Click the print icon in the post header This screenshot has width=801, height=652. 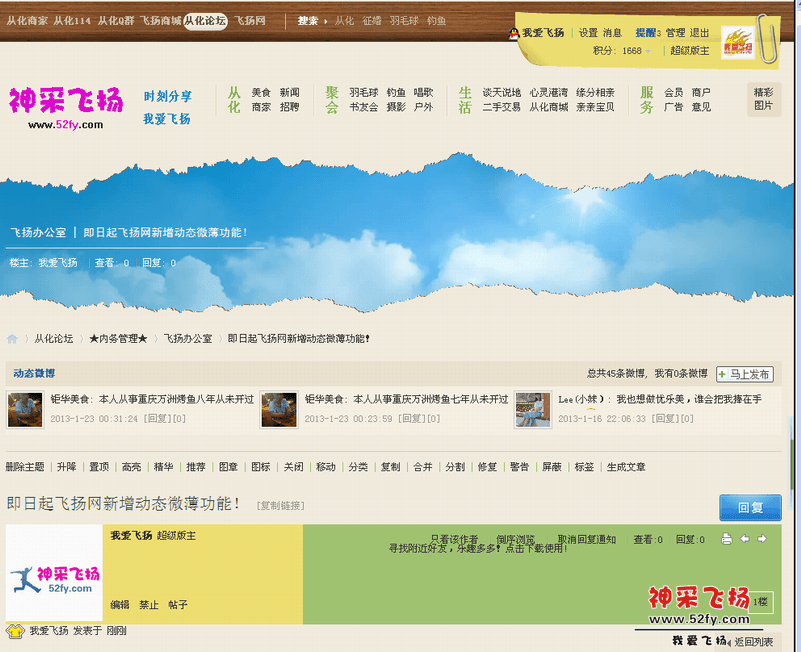pos(727,539)
